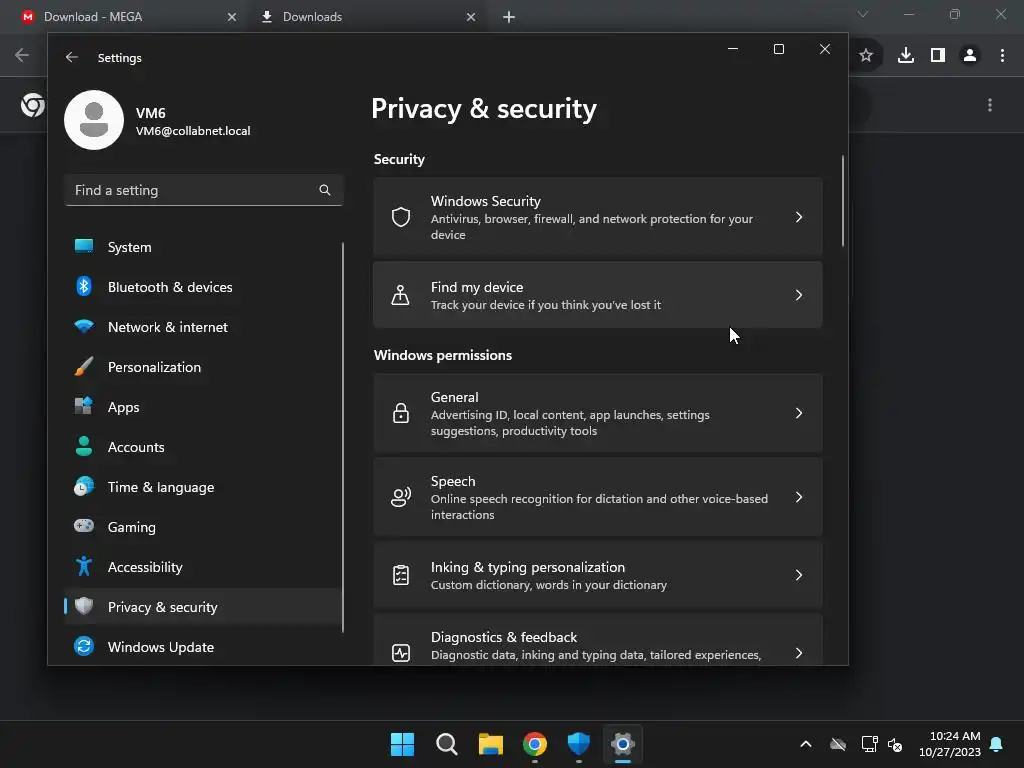Click the Accounts person icon

coord(84,446)
